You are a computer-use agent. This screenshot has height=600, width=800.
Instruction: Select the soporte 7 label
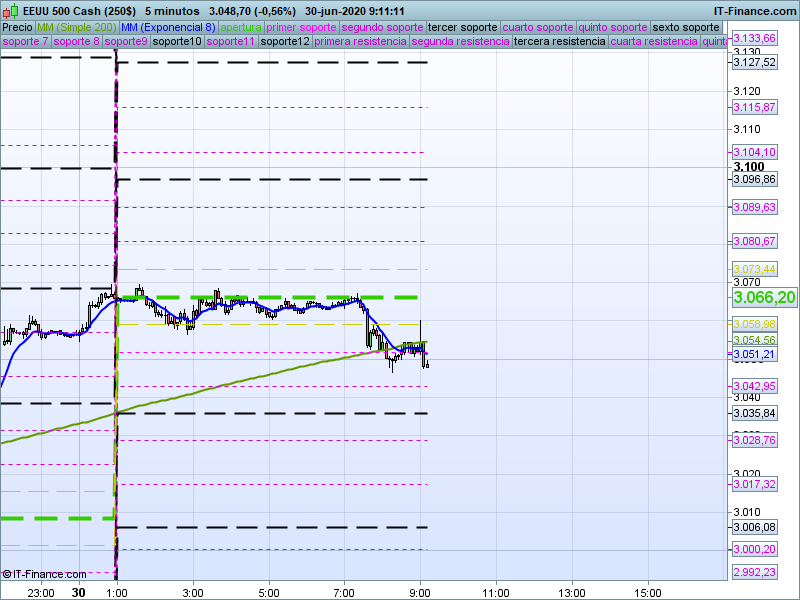26,41
